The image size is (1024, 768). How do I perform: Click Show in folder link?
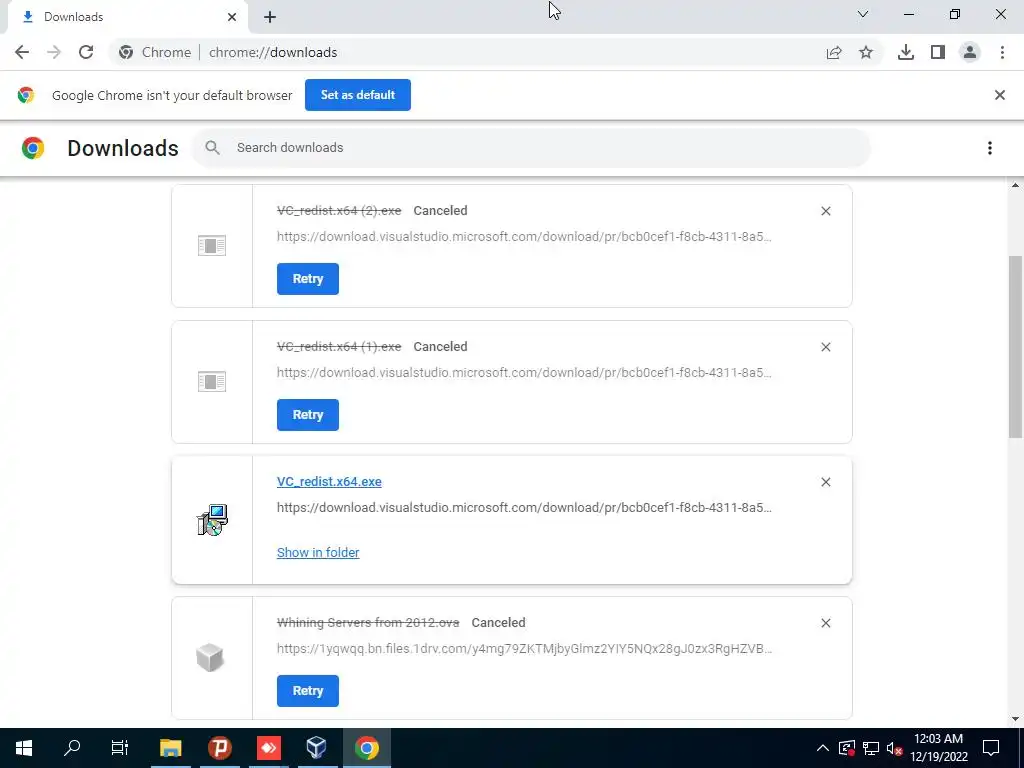(x=318, y=552)
